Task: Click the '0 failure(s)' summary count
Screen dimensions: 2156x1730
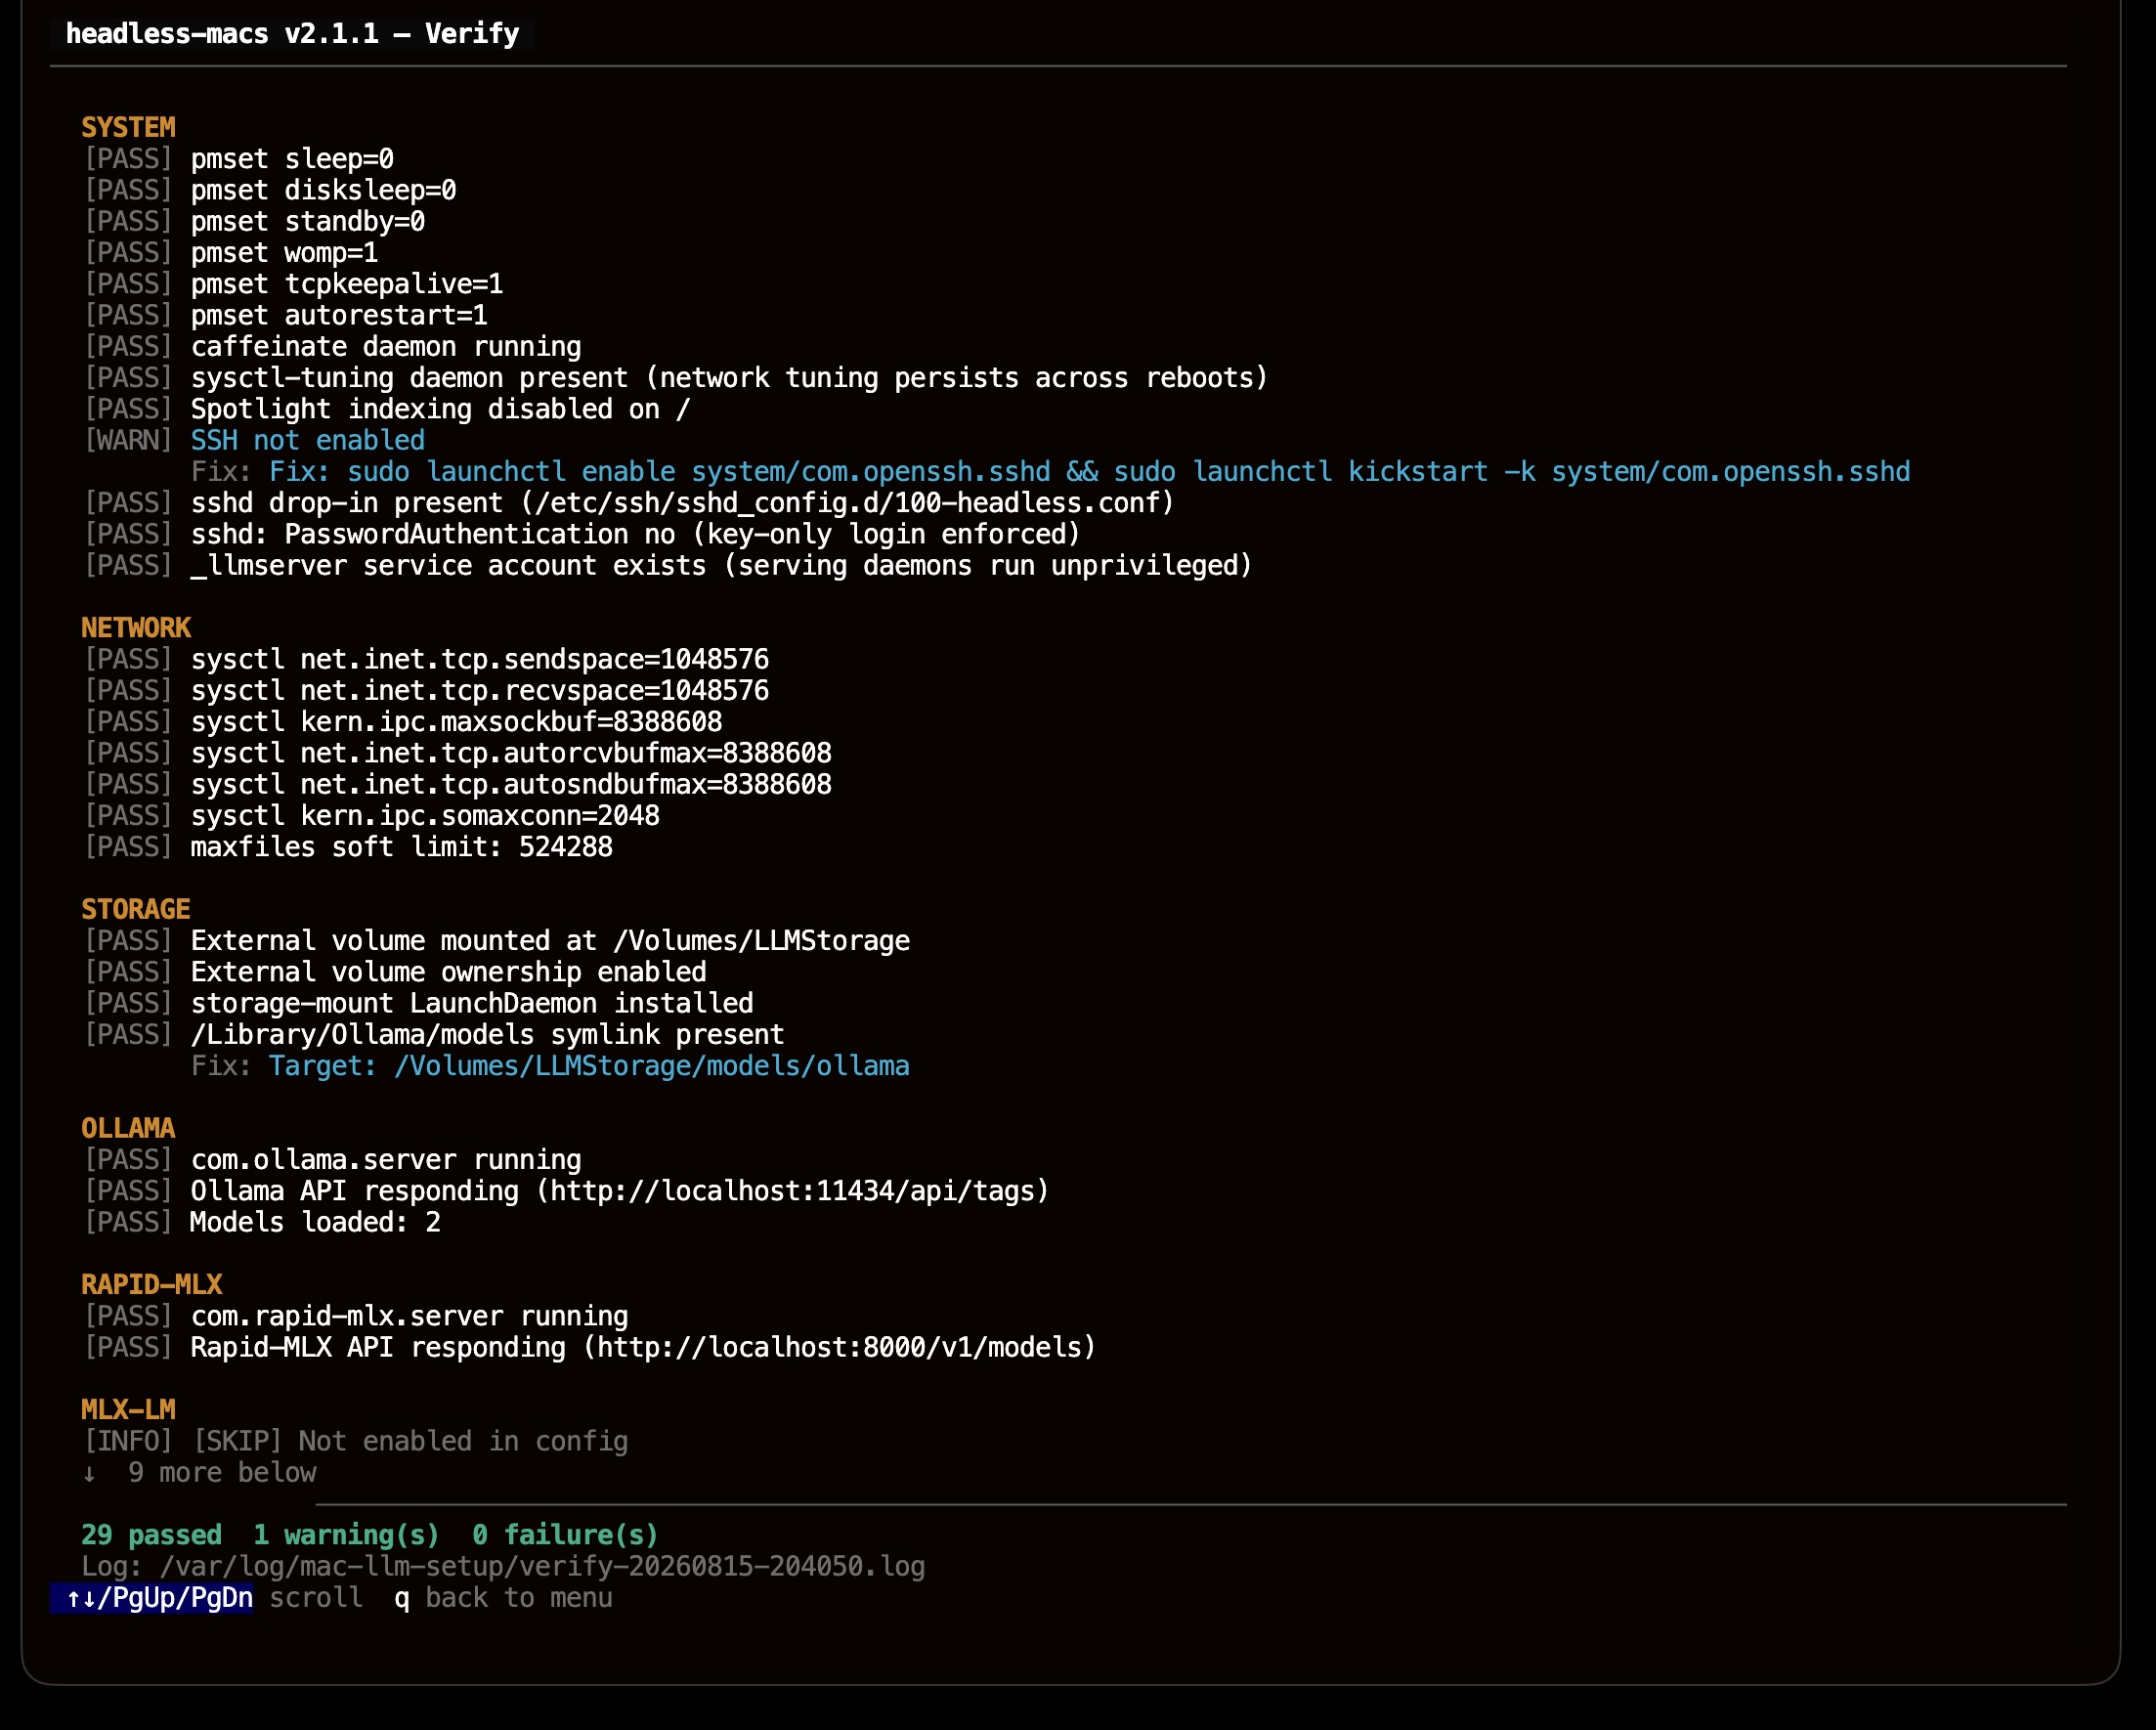Action: (565, 1535)
